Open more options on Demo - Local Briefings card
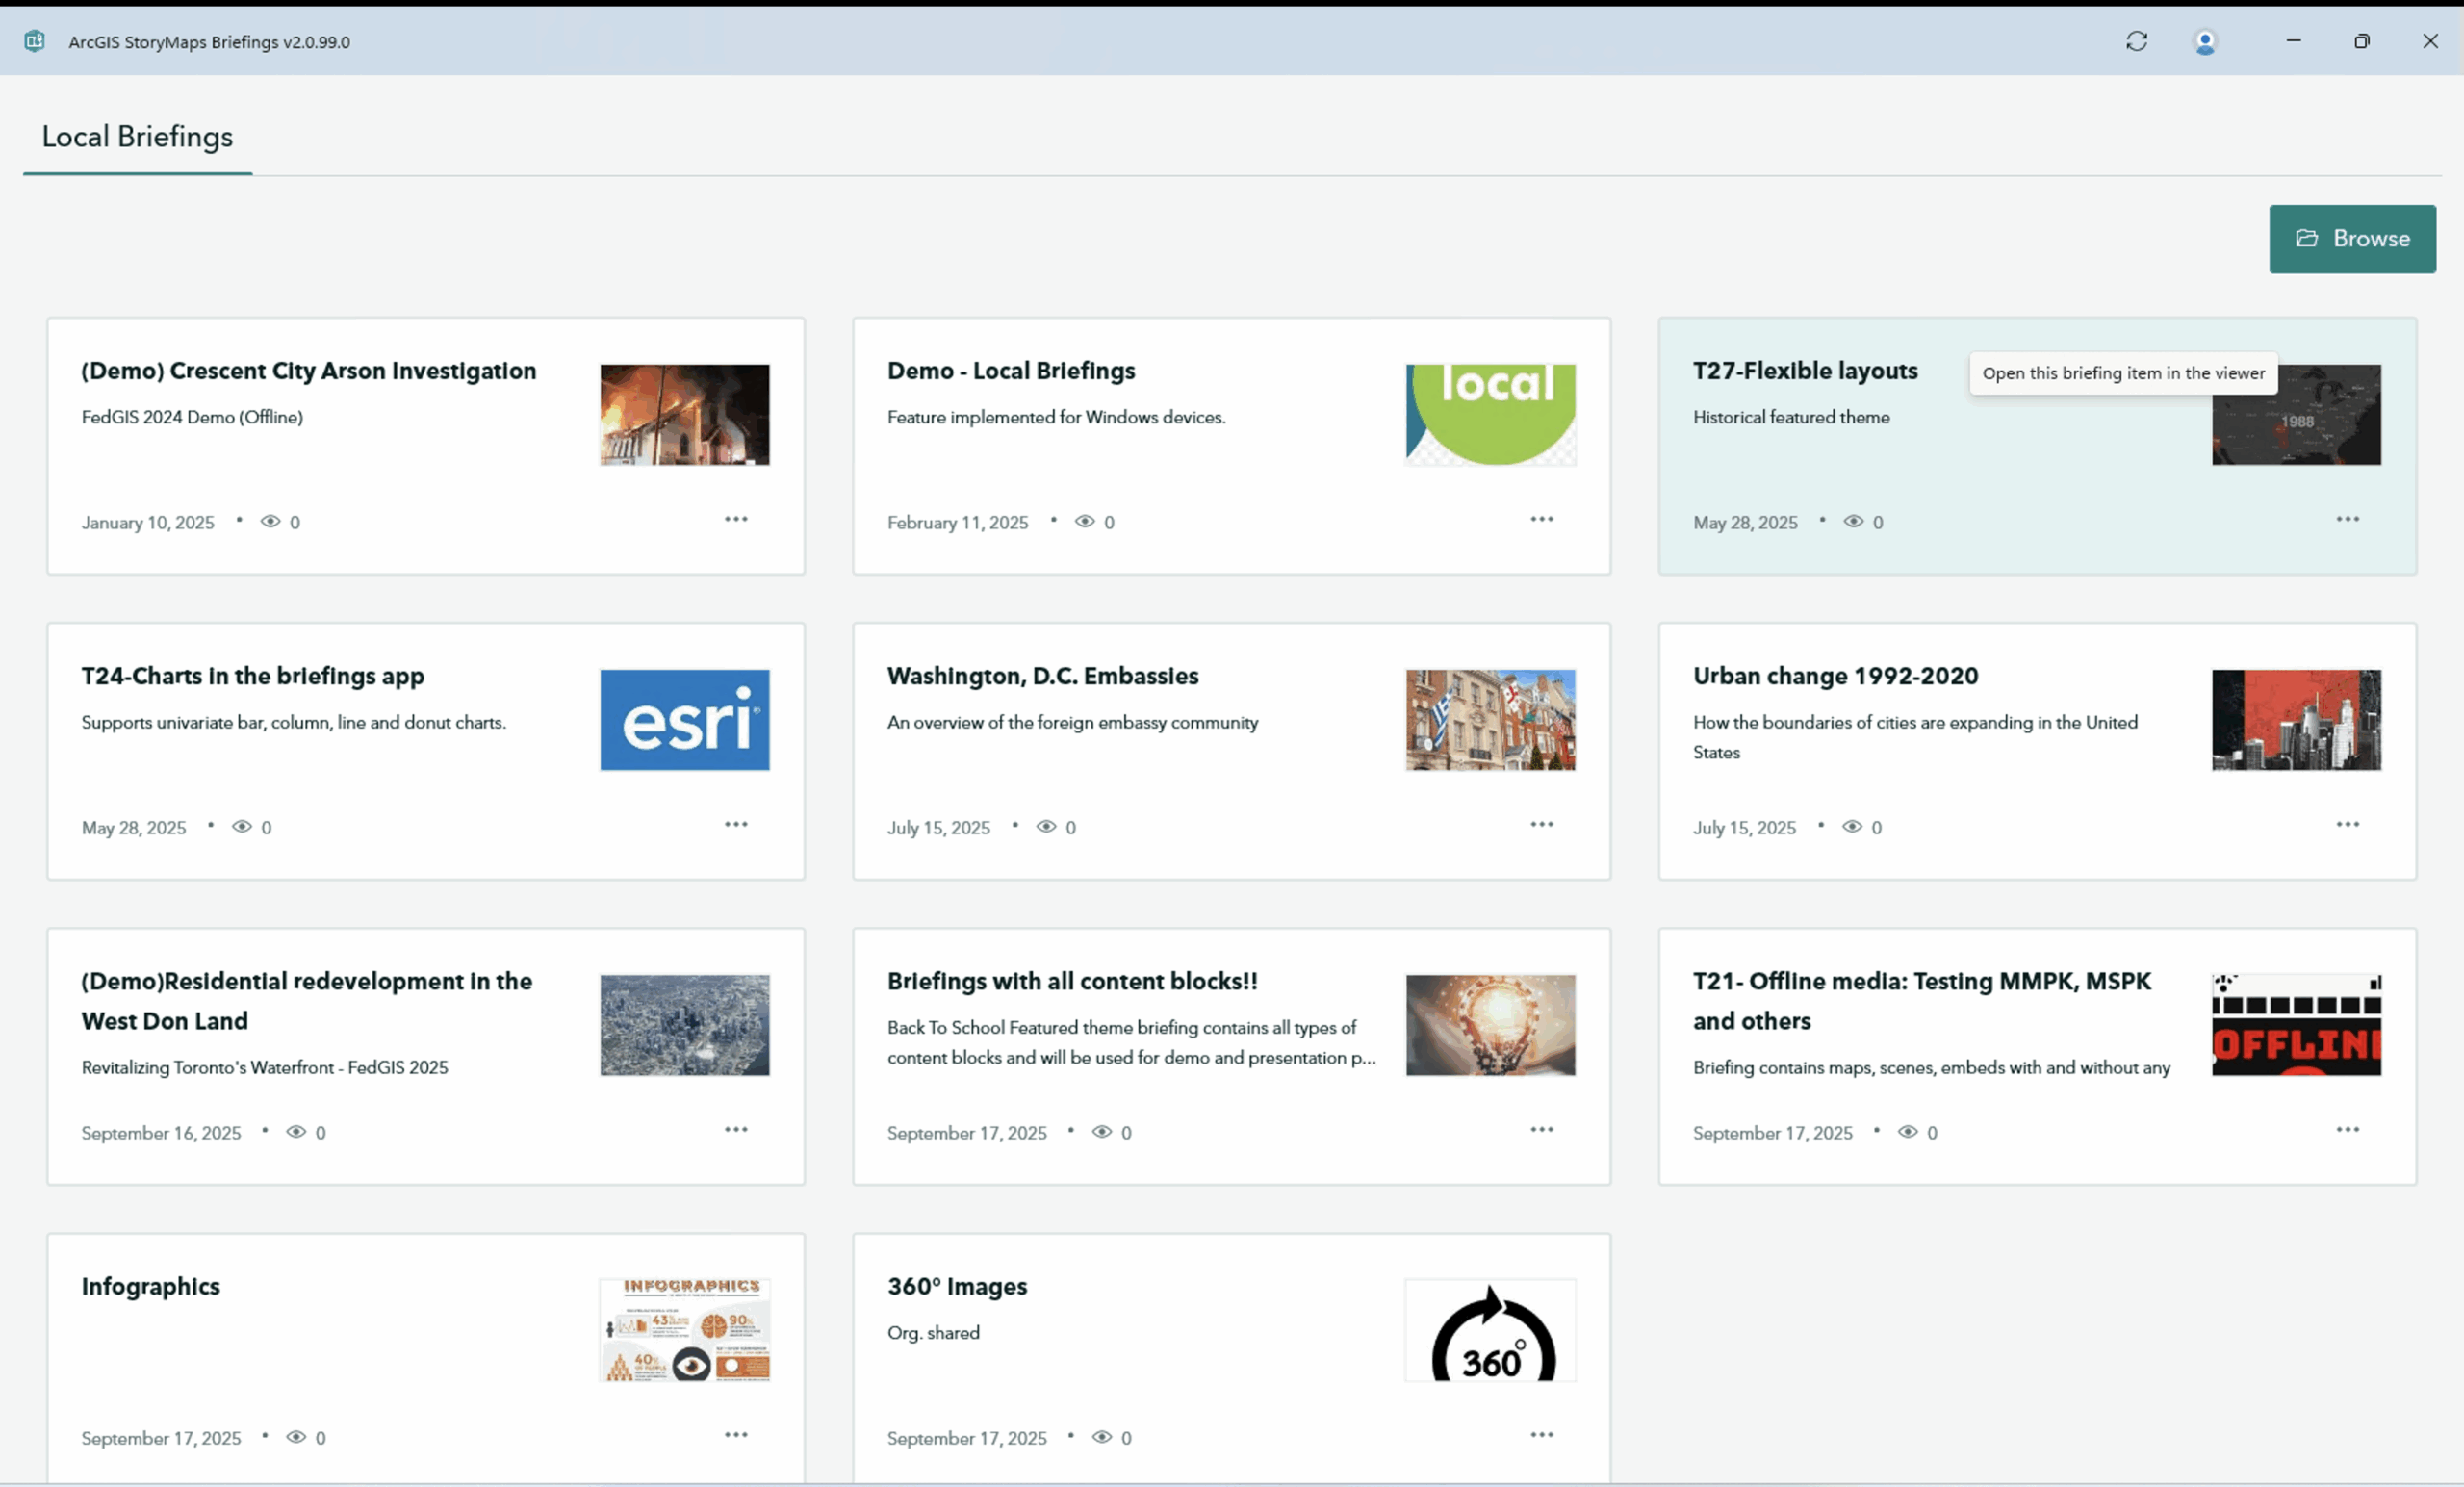2464x1487 pixels. 1541,519
